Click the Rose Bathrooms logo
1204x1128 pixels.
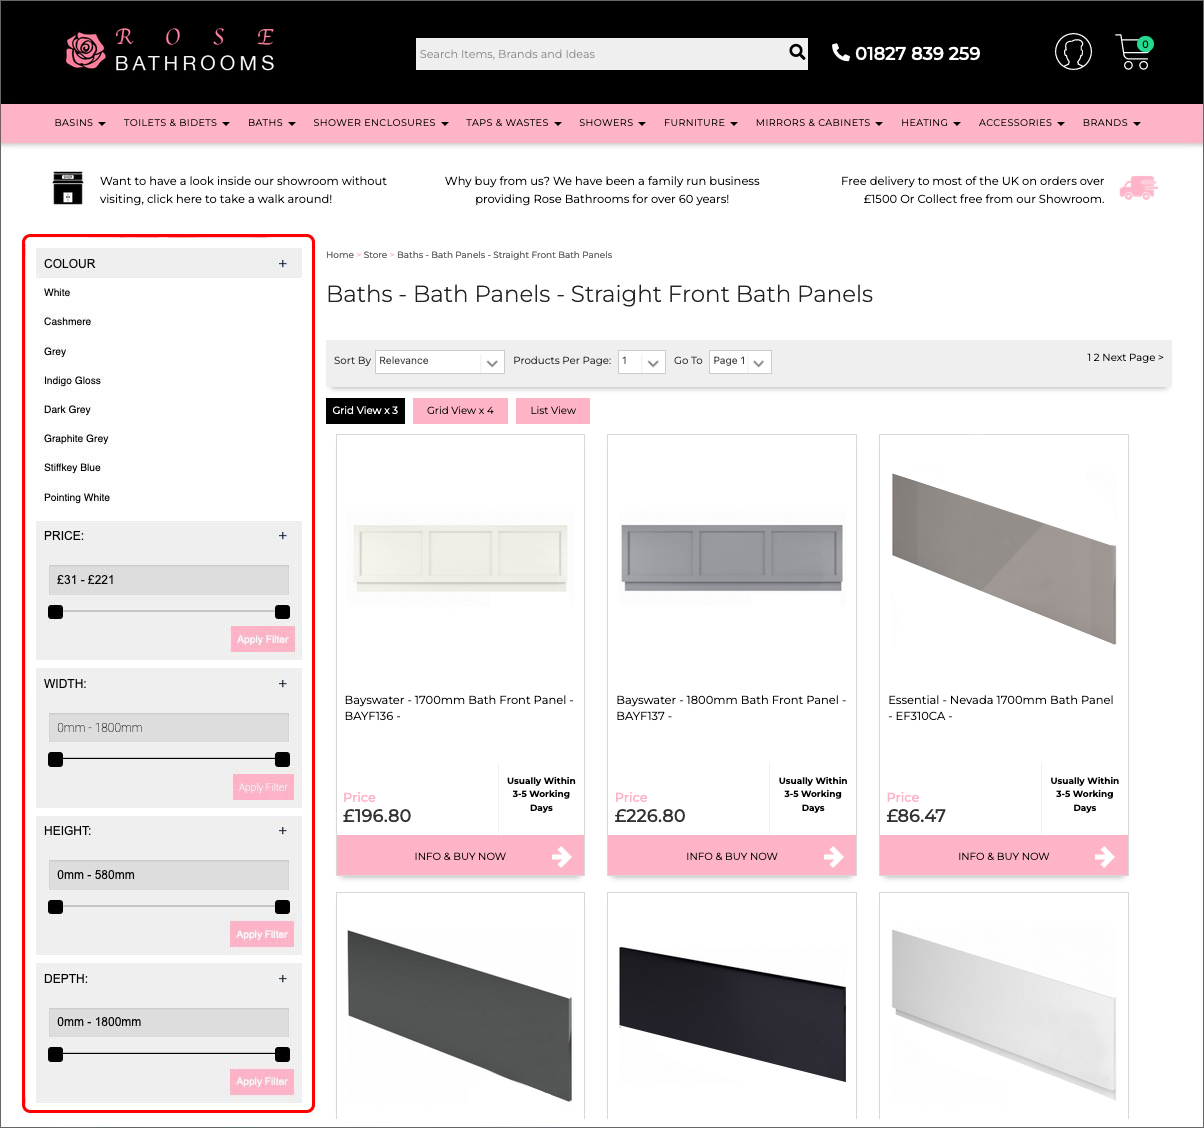click(x=168, y=51)
